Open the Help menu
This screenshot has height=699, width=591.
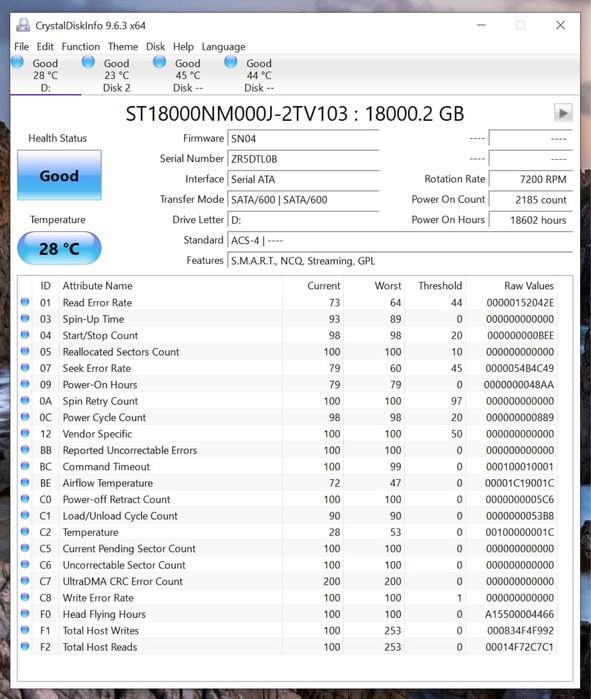click(183, 46)
